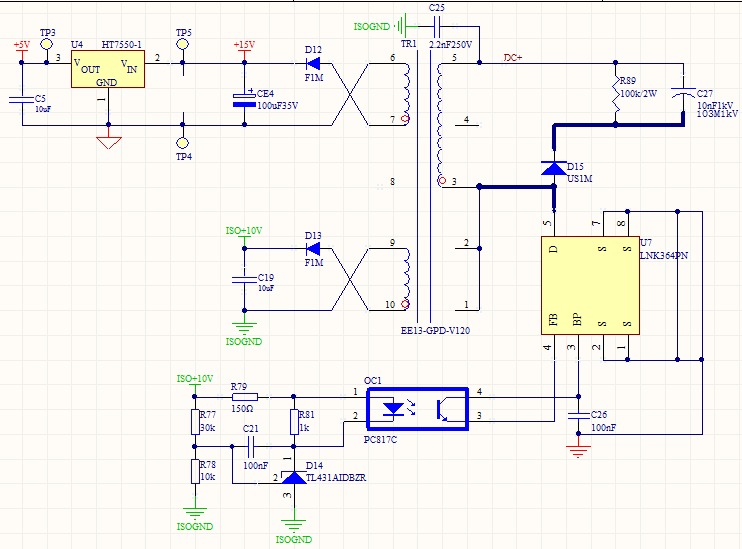Viewport: 742px width, 549px height.
Task: Click the red earth ground symbol under C26
Action: [578, 451]
